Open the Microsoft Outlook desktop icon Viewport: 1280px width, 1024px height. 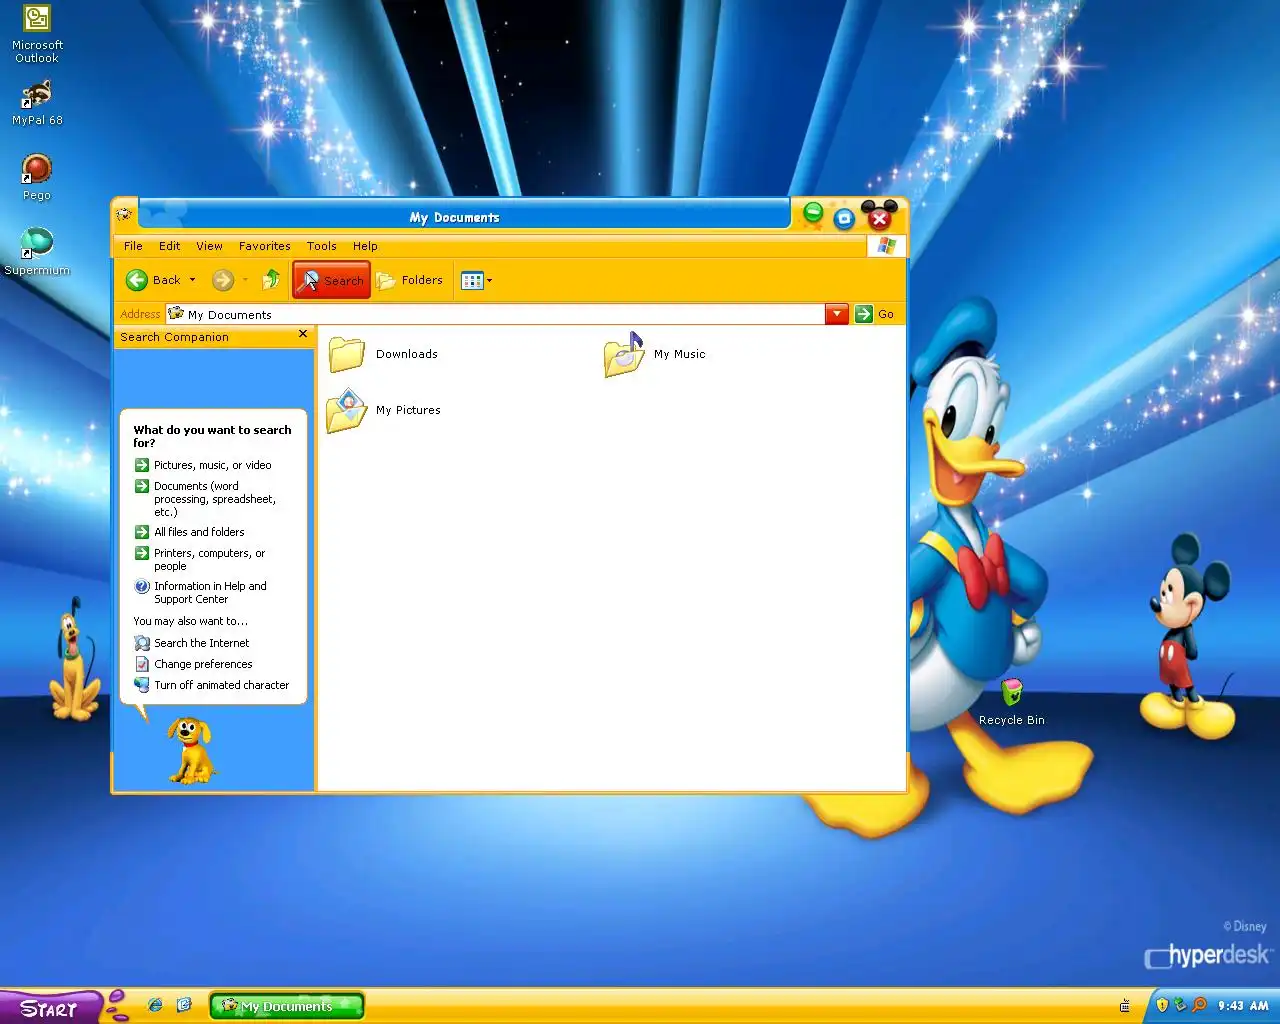coord(37,34)
